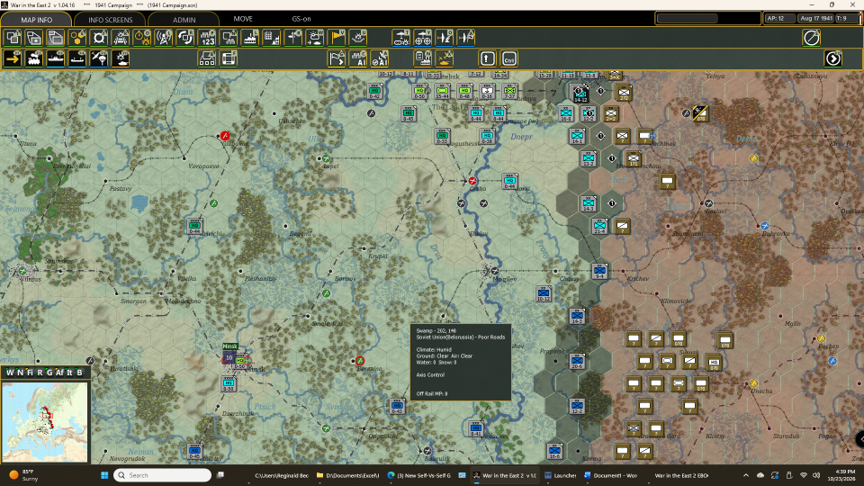This screenshot has width=864, height=486.
Task: Click the Aug 17 1941 date display
Action: (816, 18)
